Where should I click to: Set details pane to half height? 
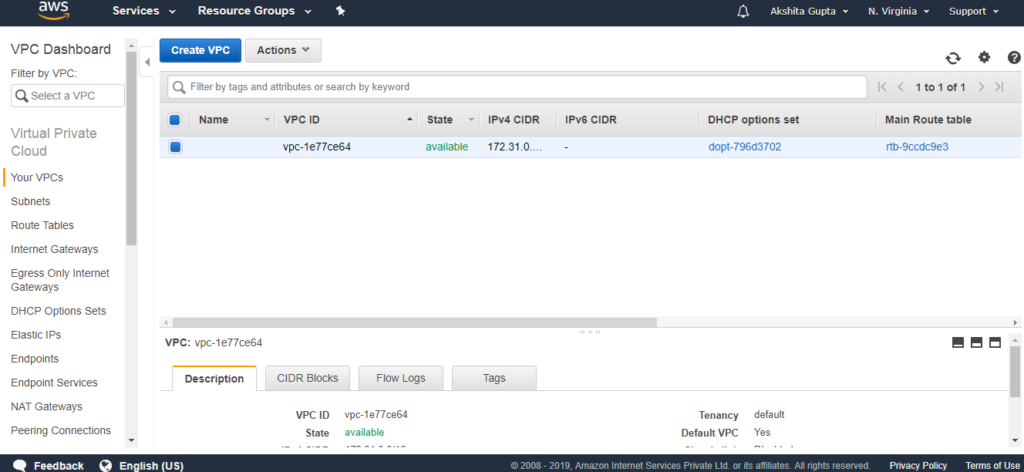pyautogui.click(x=976, y=343)
